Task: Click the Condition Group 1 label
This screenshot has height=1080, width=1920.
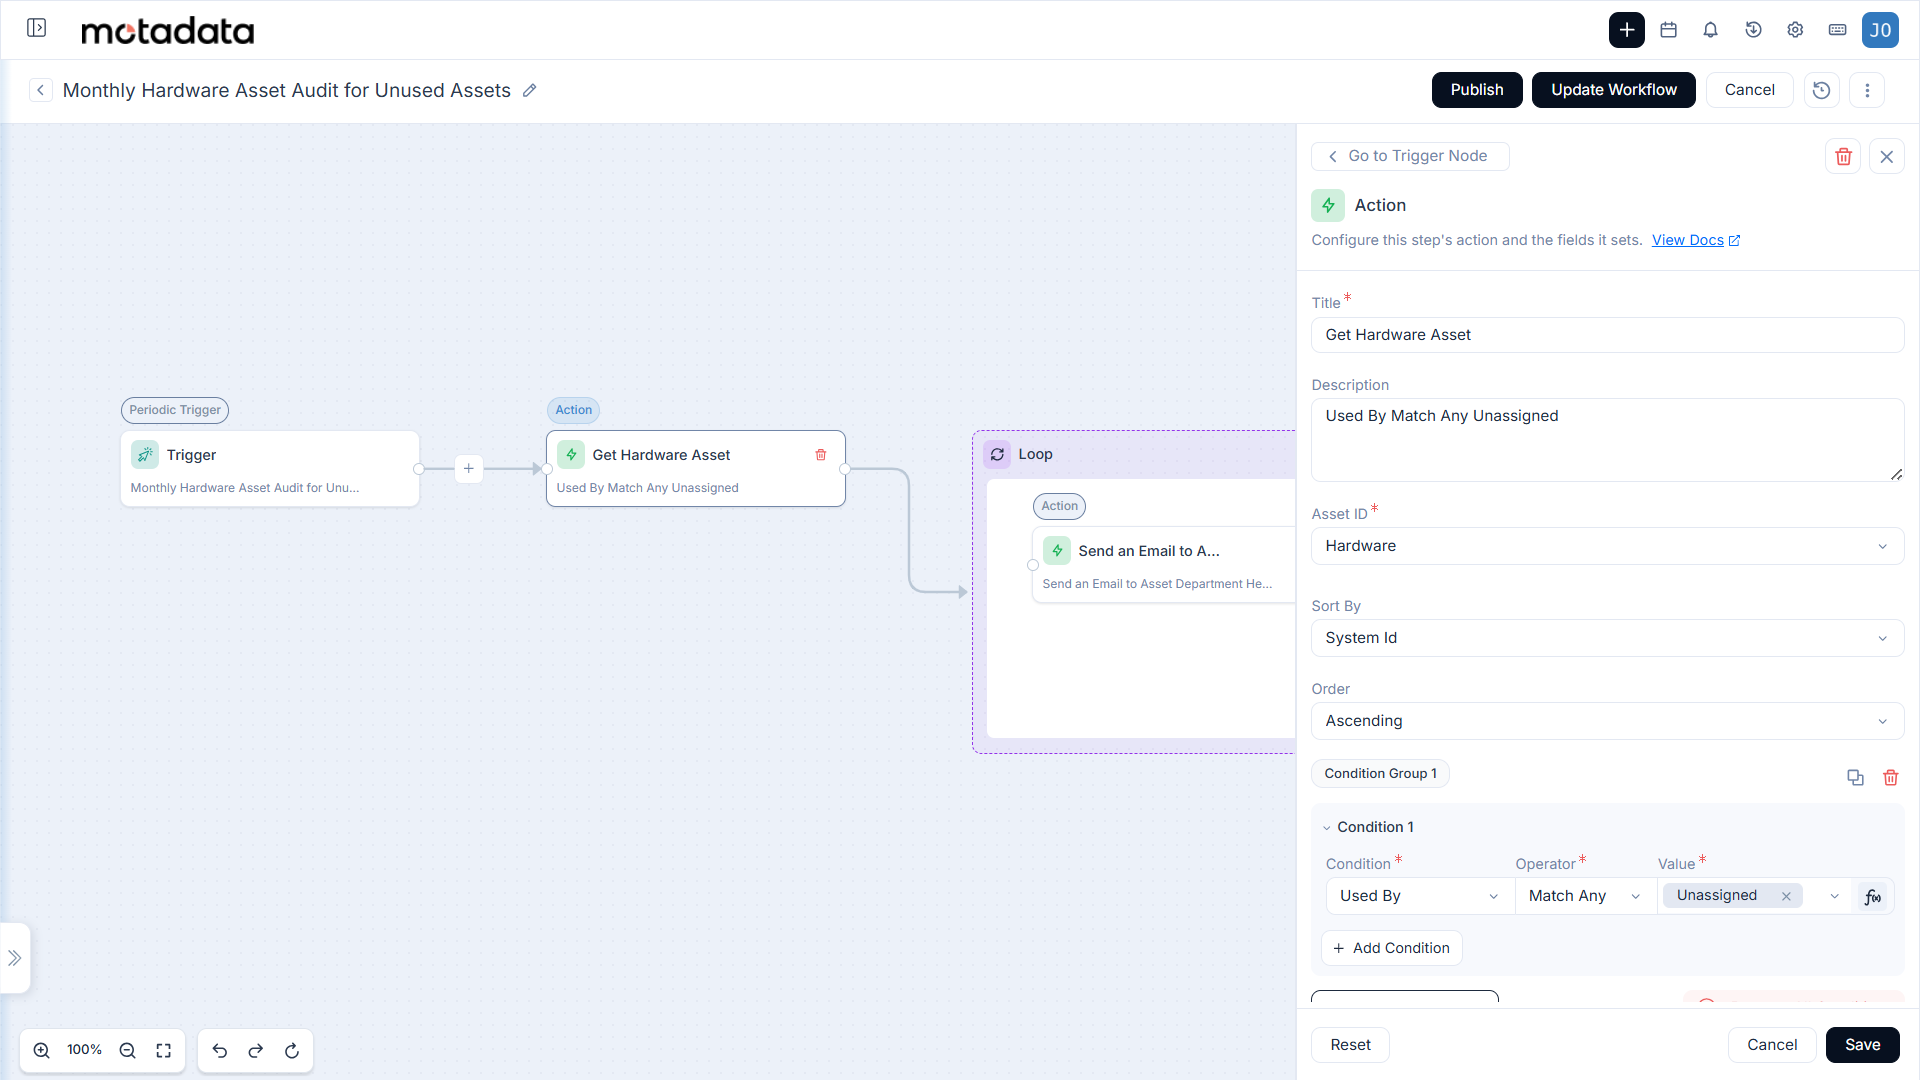Action: (1380, 774)
